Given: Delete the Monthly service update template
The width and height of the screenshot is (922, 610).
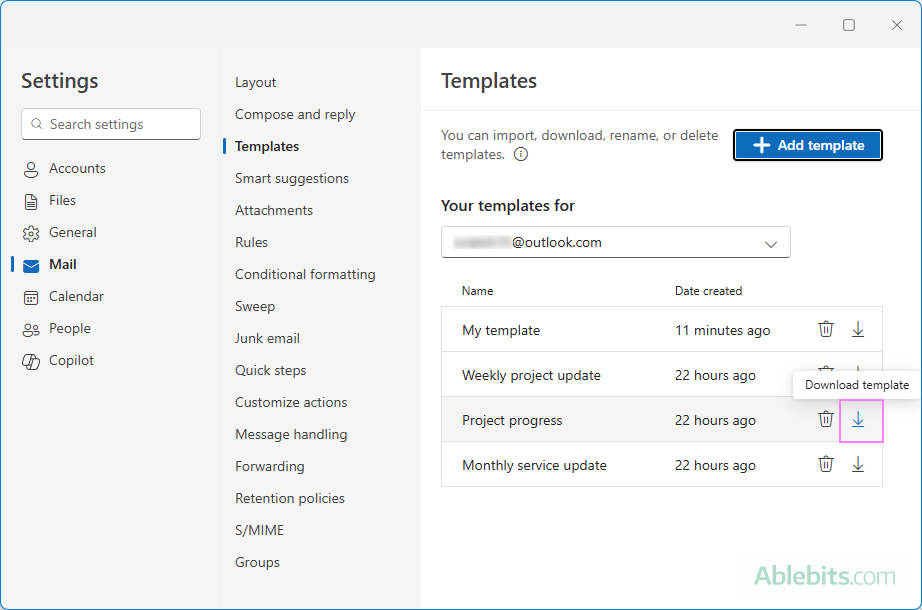Looking at the screenshot, I should pyautogui.click(x=825, y=464).
